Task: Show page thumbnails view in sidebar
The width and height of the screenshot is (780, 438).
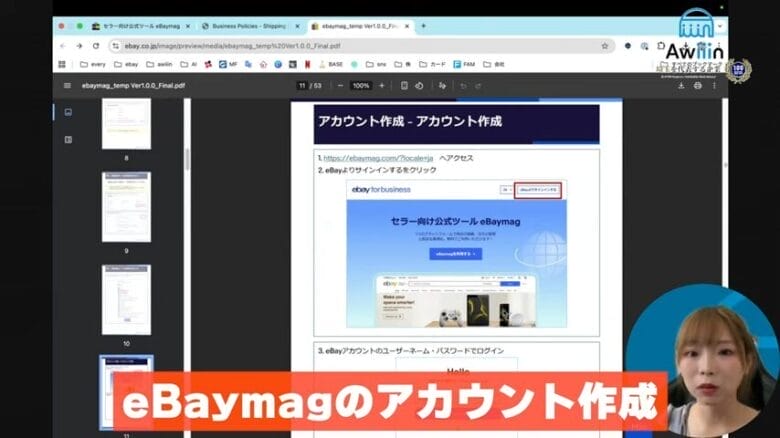Action: click(68, 112)
